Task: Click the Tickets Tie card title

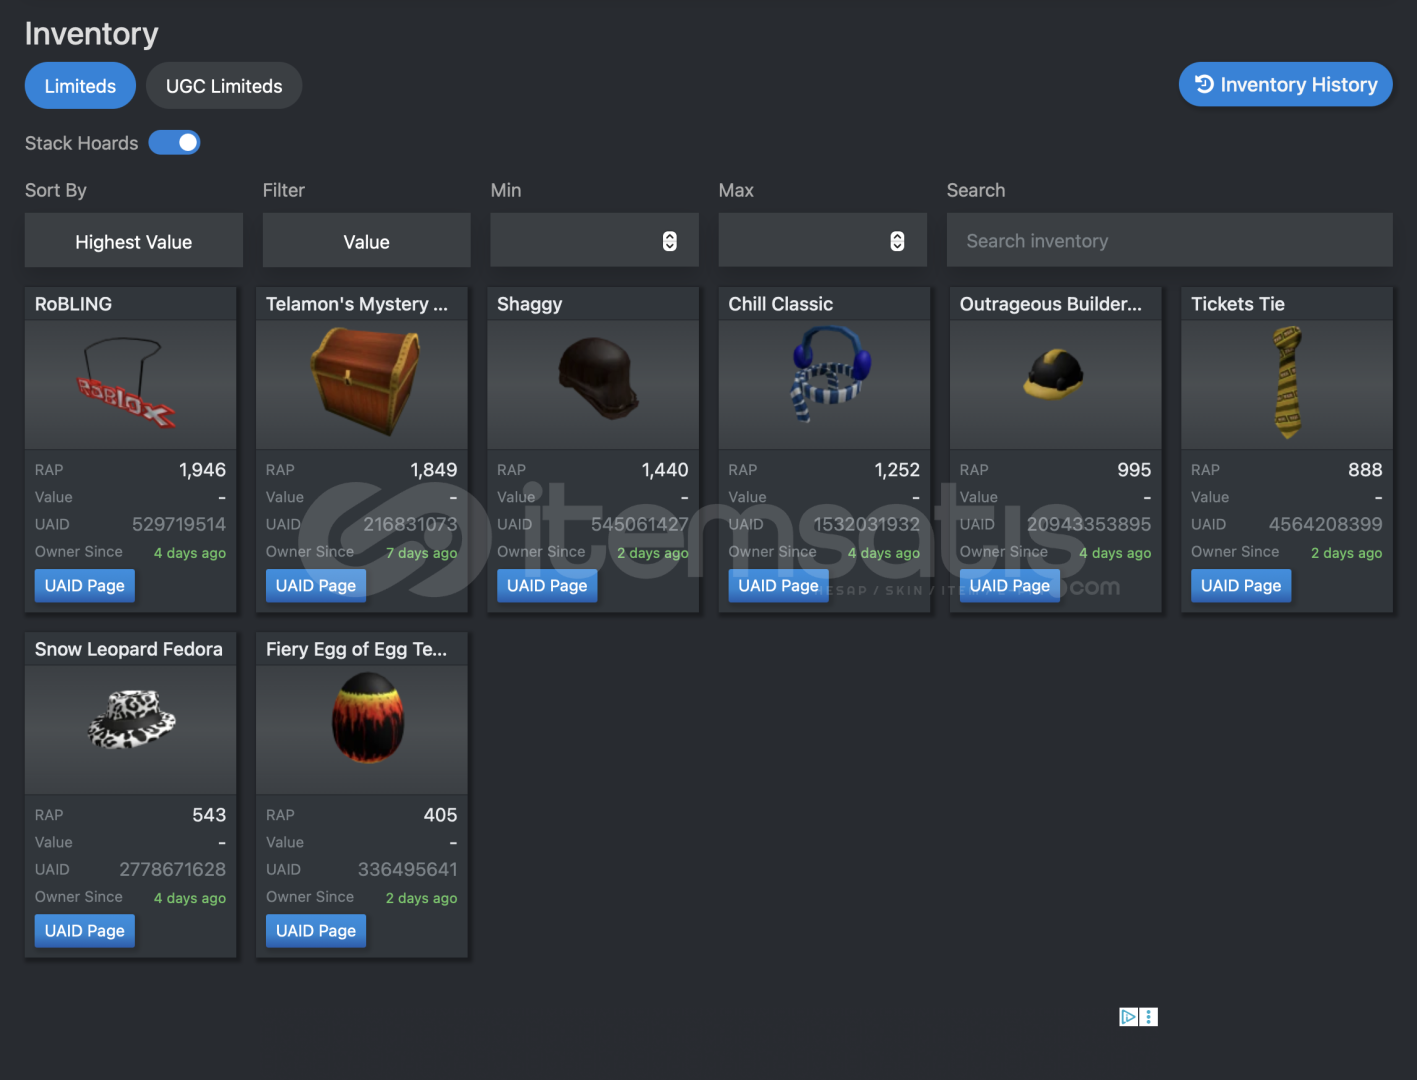Action: [1238, 304]
